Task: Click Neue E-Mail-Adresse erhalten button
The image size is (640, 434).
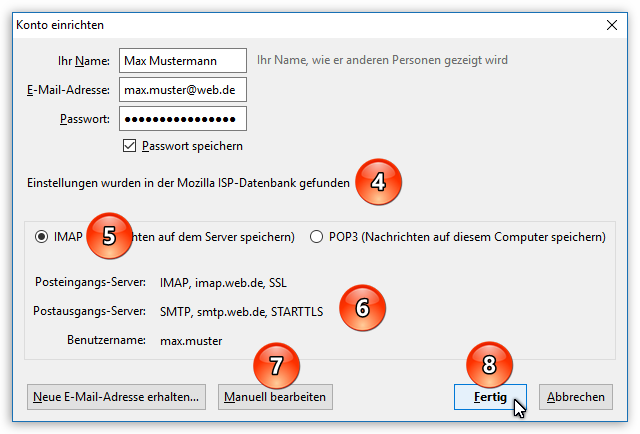Action: 117,397
